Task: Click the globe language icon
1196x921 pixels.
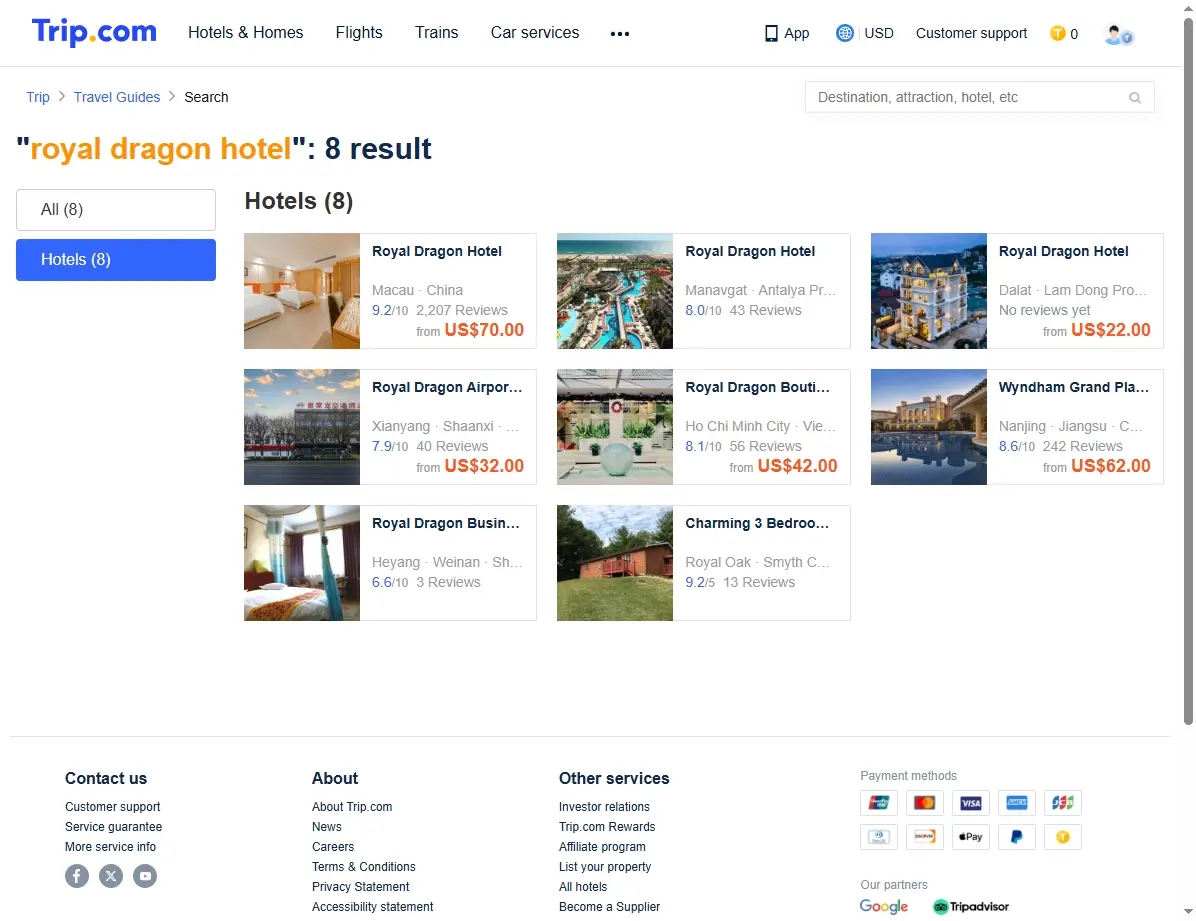Action: pos(844,33)
